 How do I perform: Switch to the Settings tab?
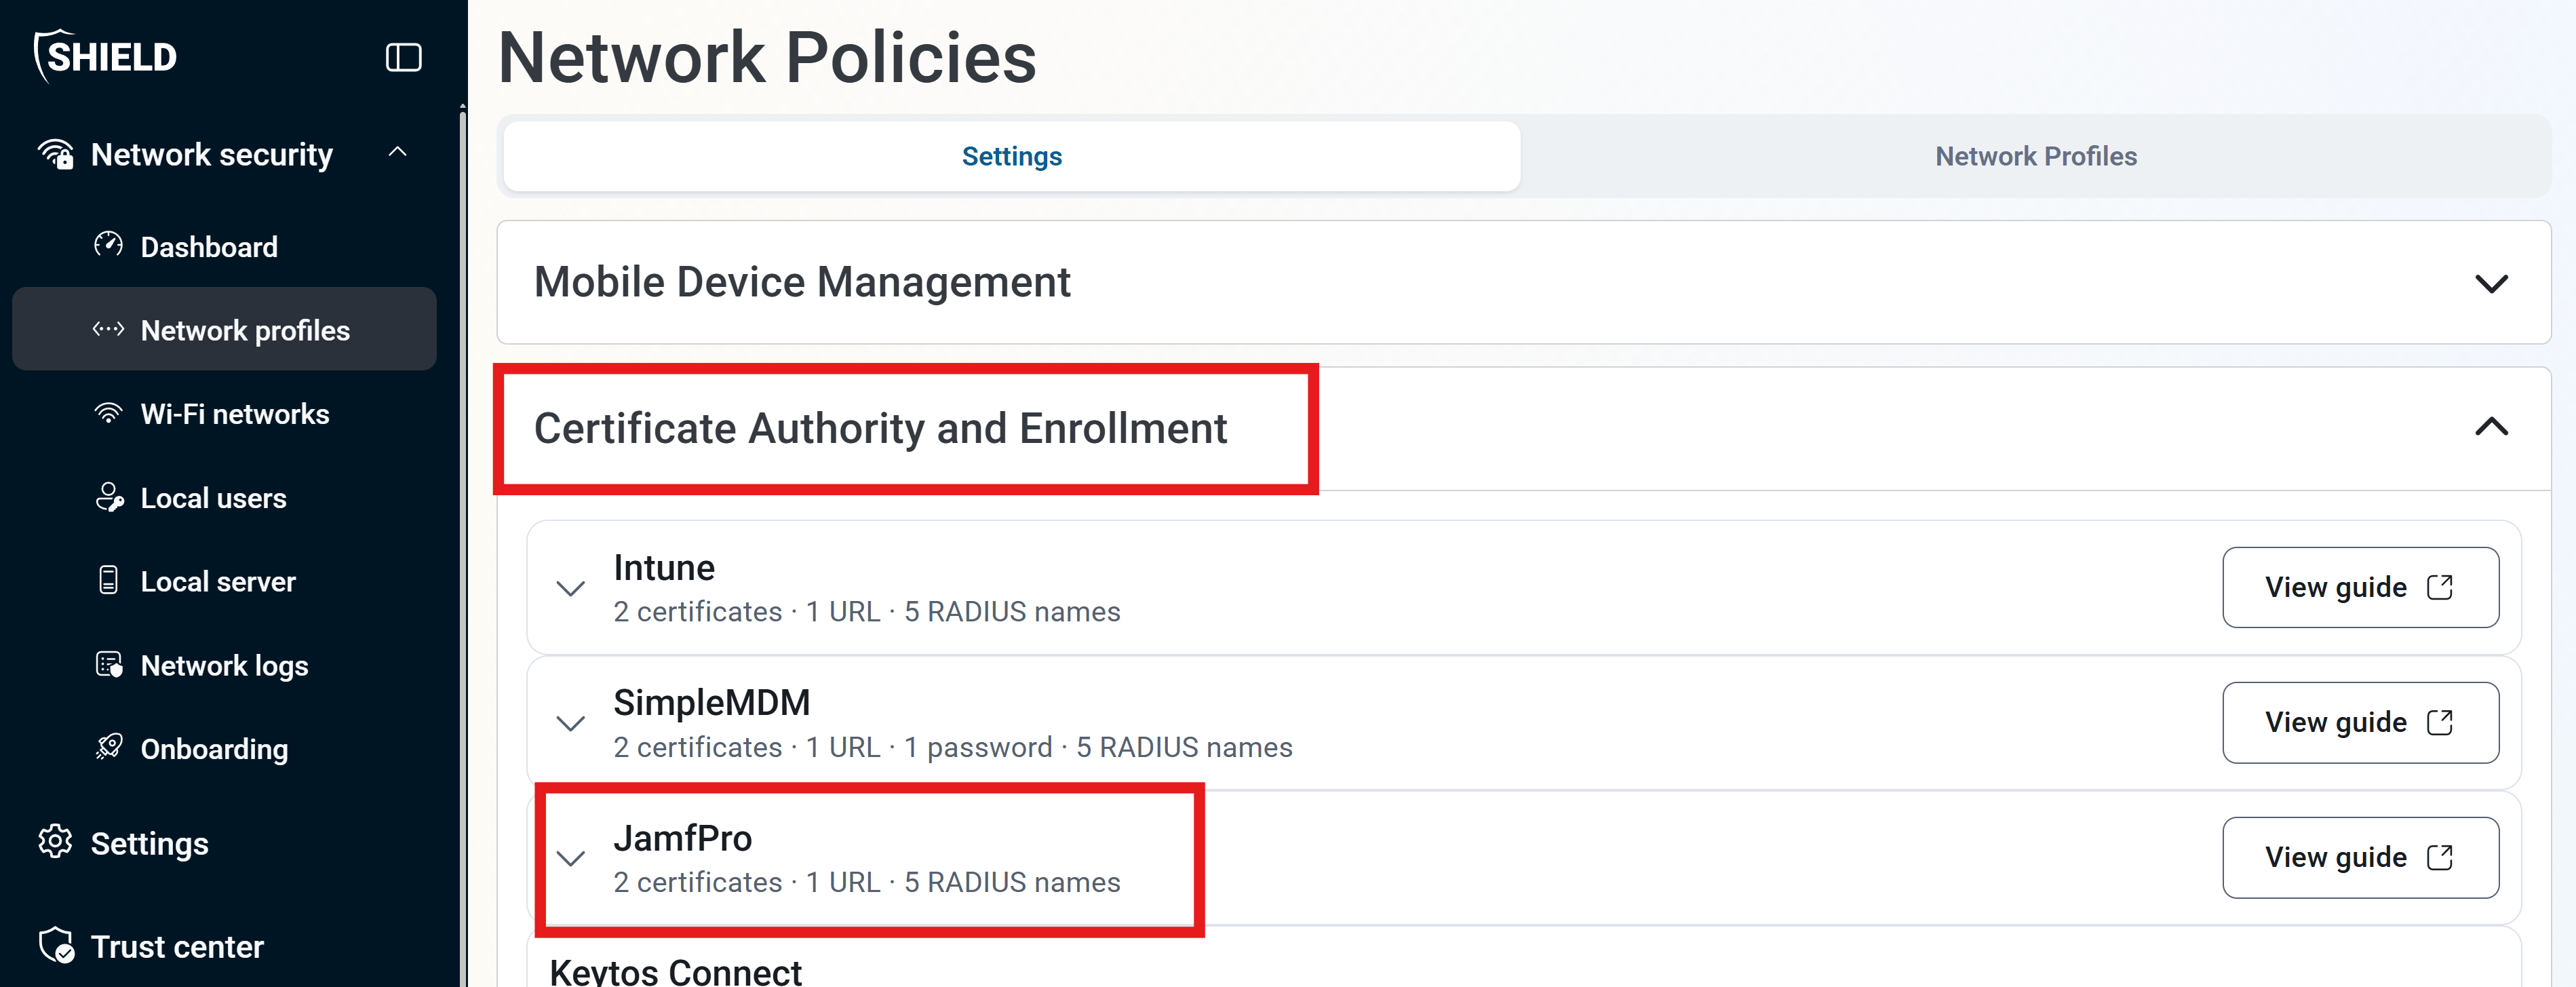(x=1012, y=156)
